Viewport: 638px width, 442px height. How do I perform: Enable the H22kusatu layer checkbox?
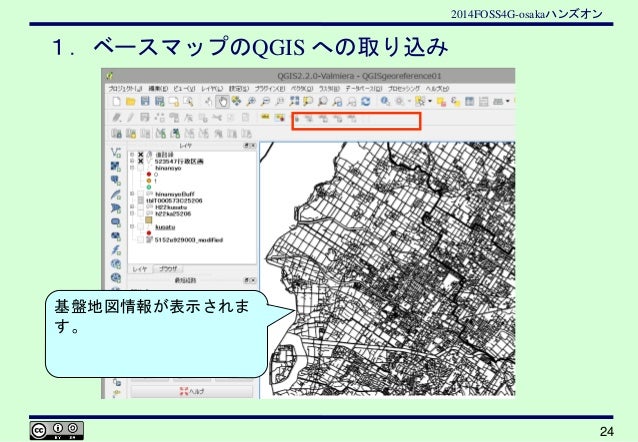[140, 207]
